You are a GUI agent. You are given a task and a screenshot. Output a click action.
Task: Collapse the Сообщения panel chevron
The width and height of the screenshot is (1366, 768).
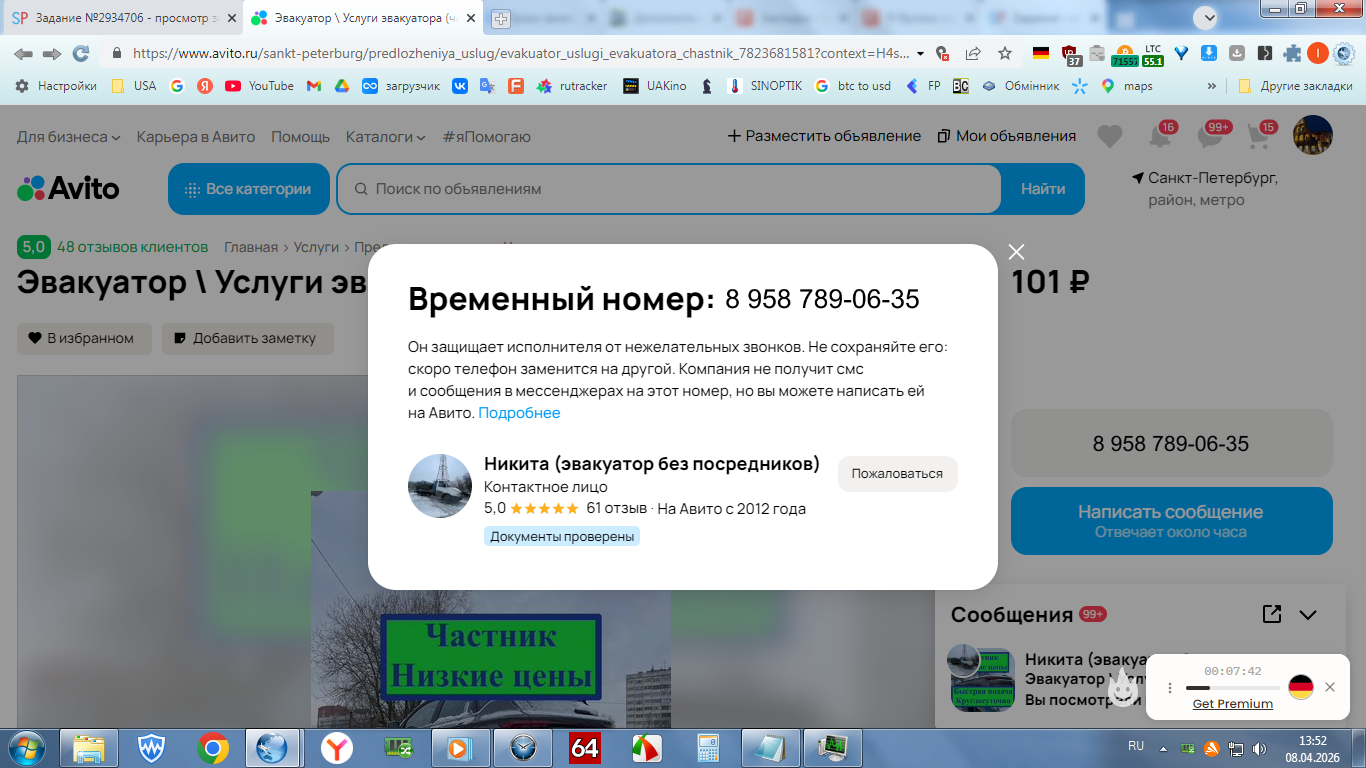point(1308,615)
